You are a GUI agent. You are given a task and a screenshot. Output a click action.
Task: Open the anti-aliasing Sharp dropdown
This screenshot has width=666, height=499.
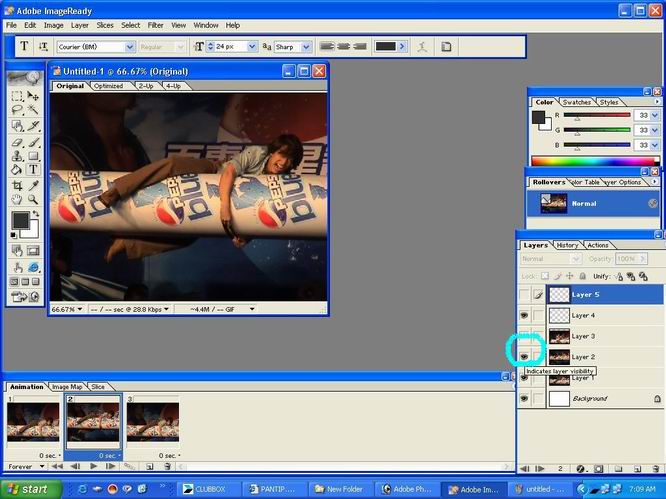click(x=306, y=47)
